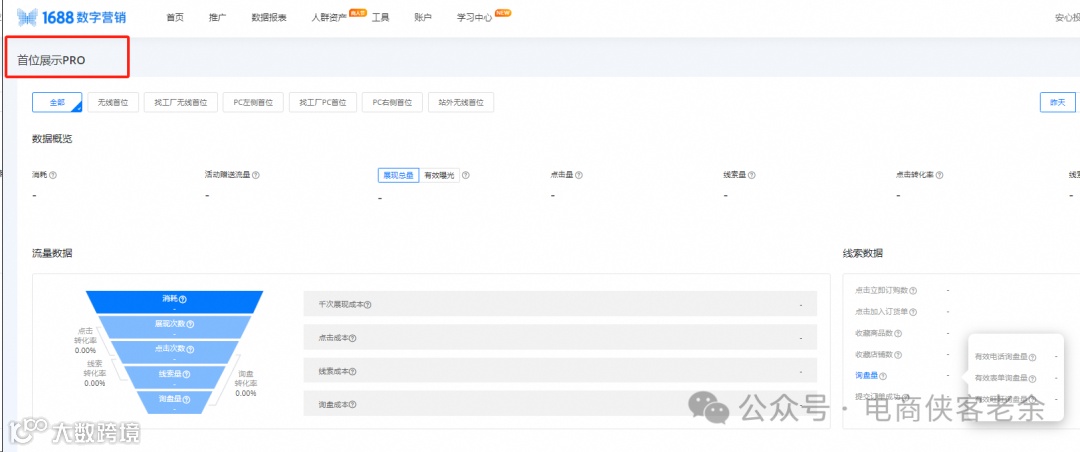Click the 首位展示PRO page title
1080x452 pixels.
point(52,60)
